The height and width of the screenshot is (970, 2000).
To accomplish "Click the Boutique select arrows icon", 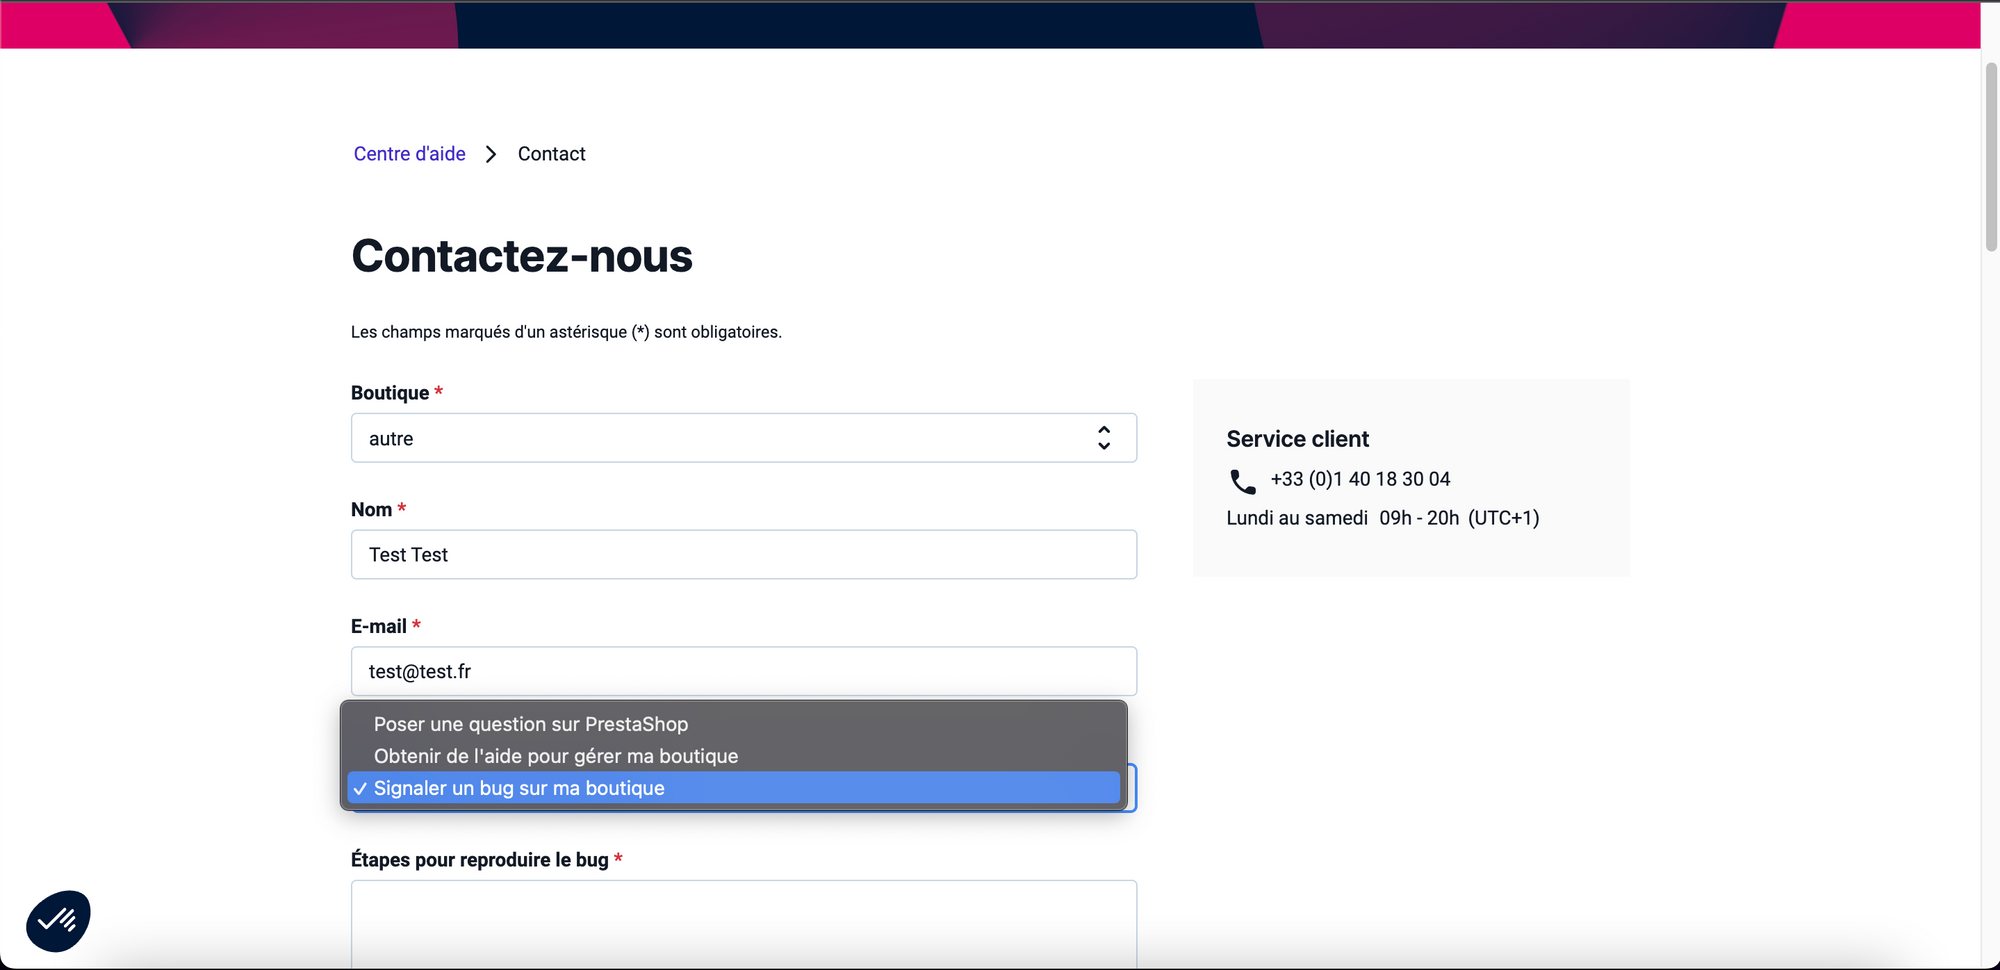I will pos(1104,438).
